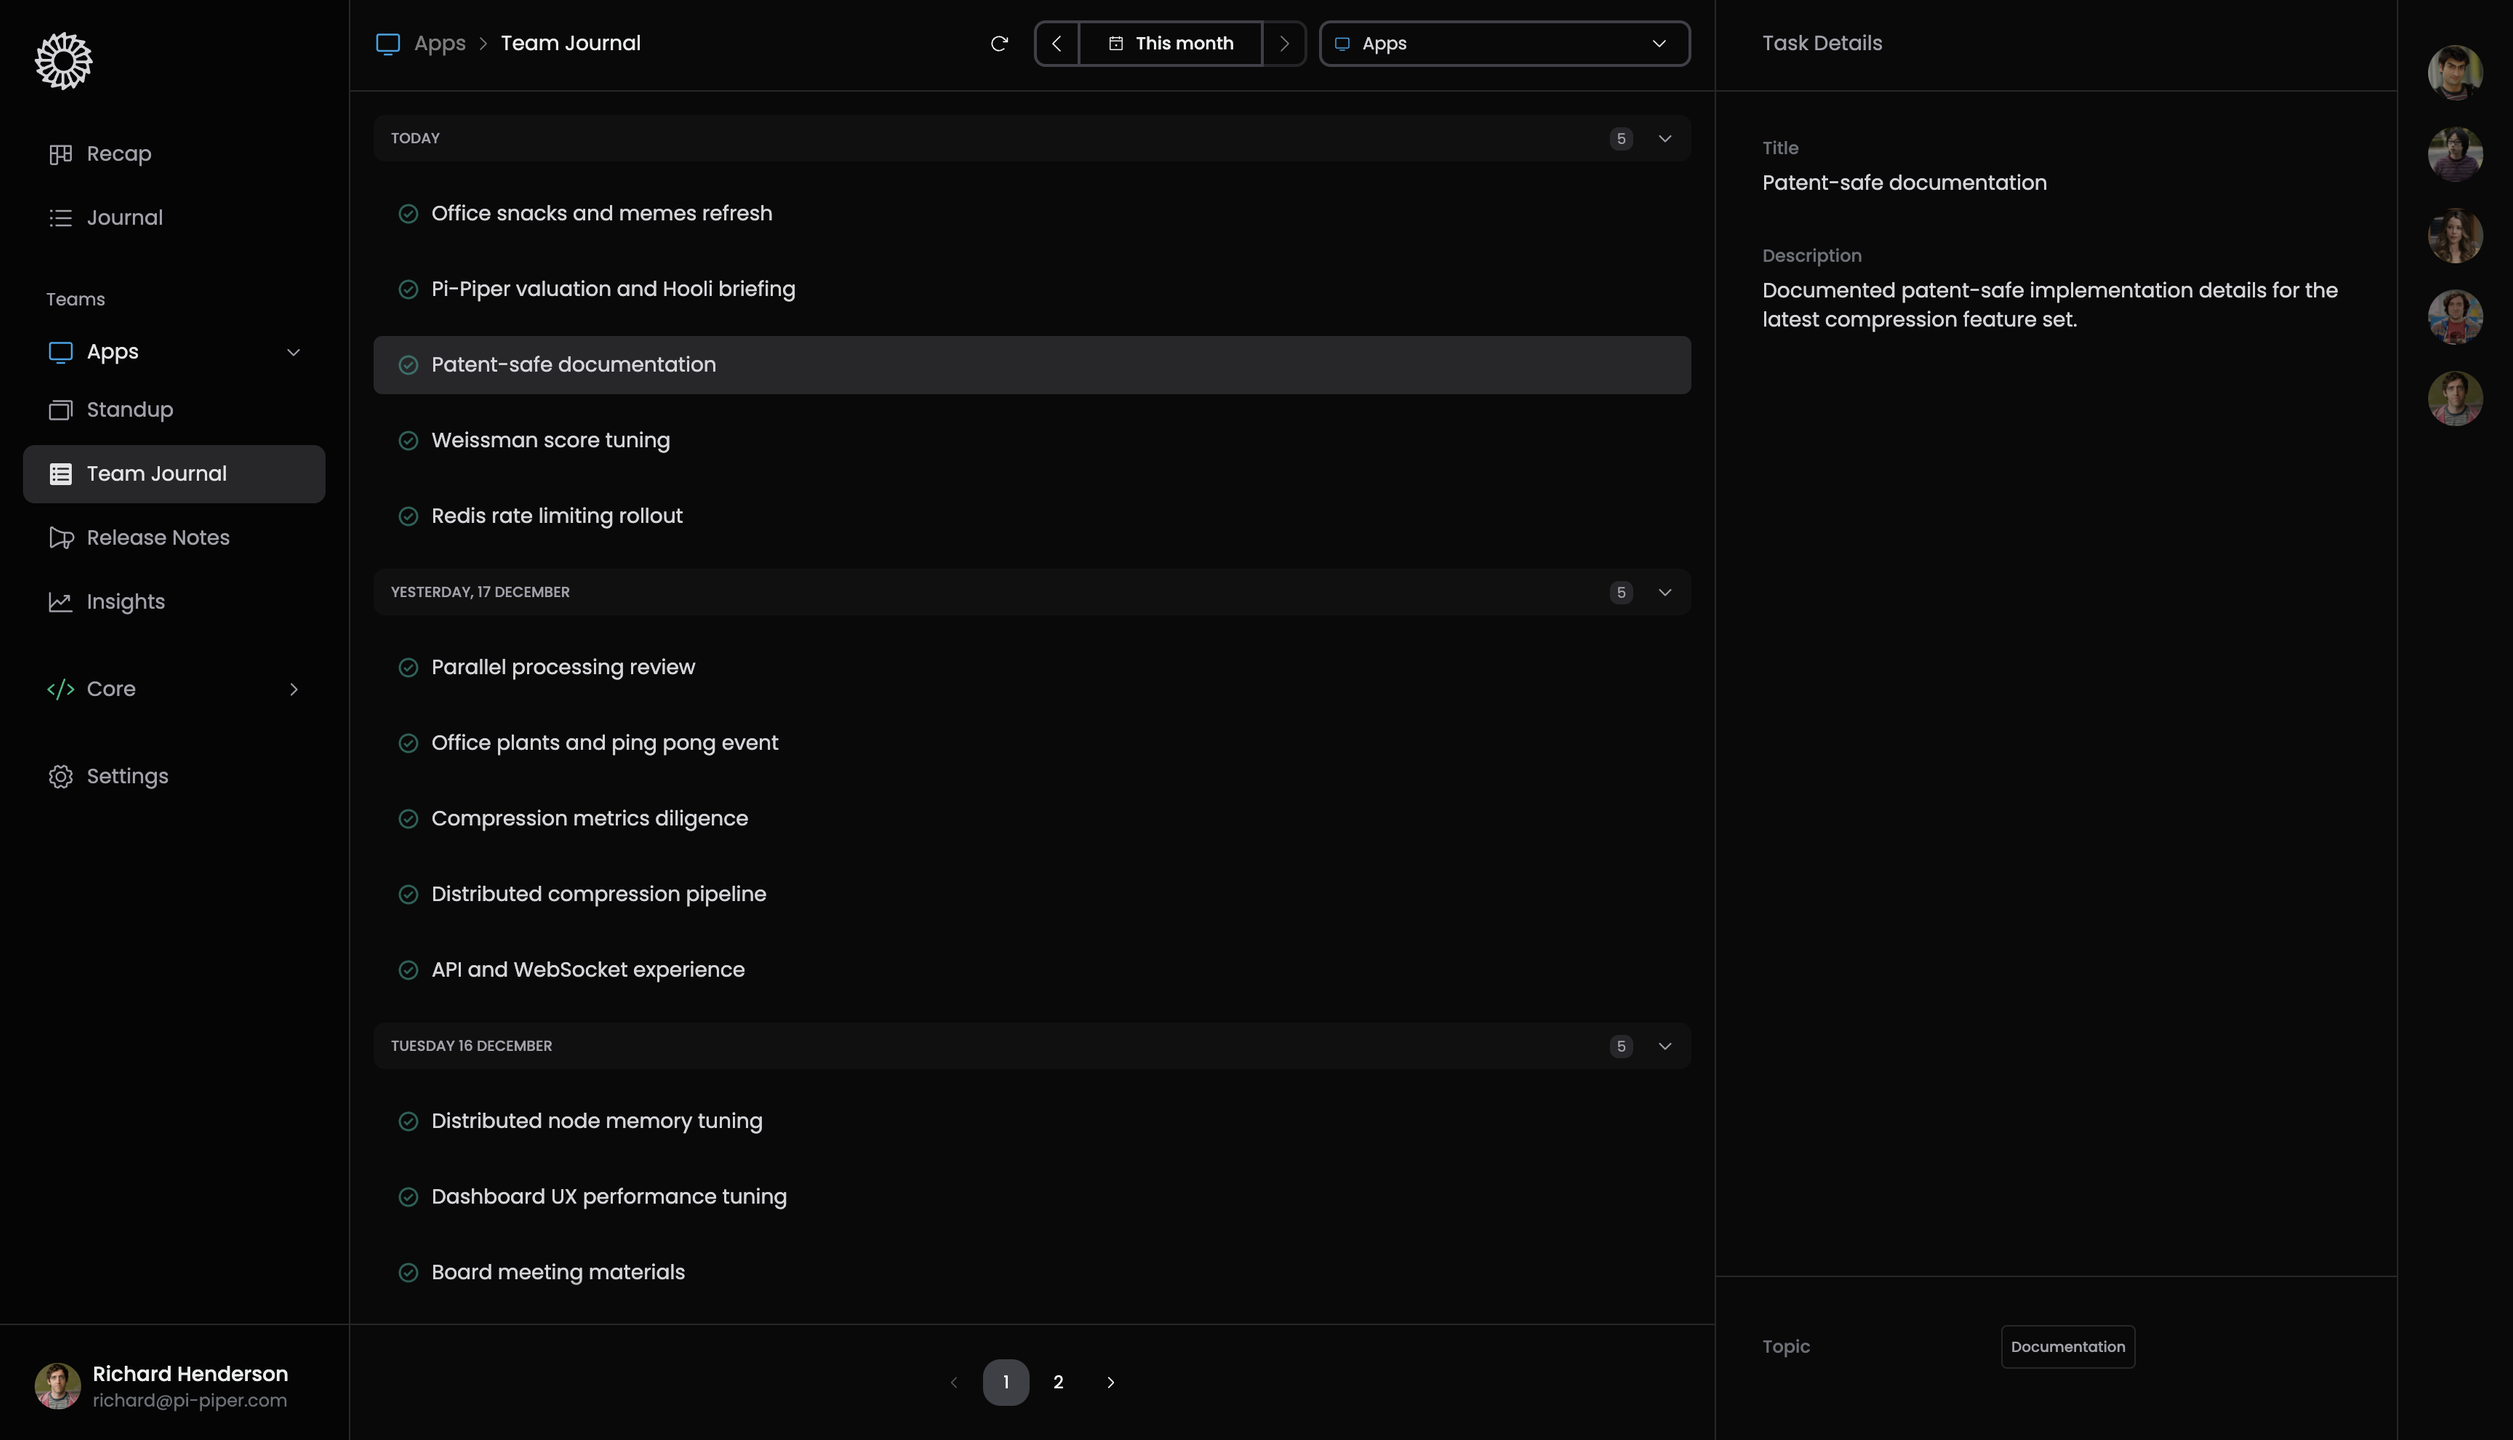Toggle check circle for Weissman score tuning
This screenshot has height=1440, width=2513.
(408, 441)
